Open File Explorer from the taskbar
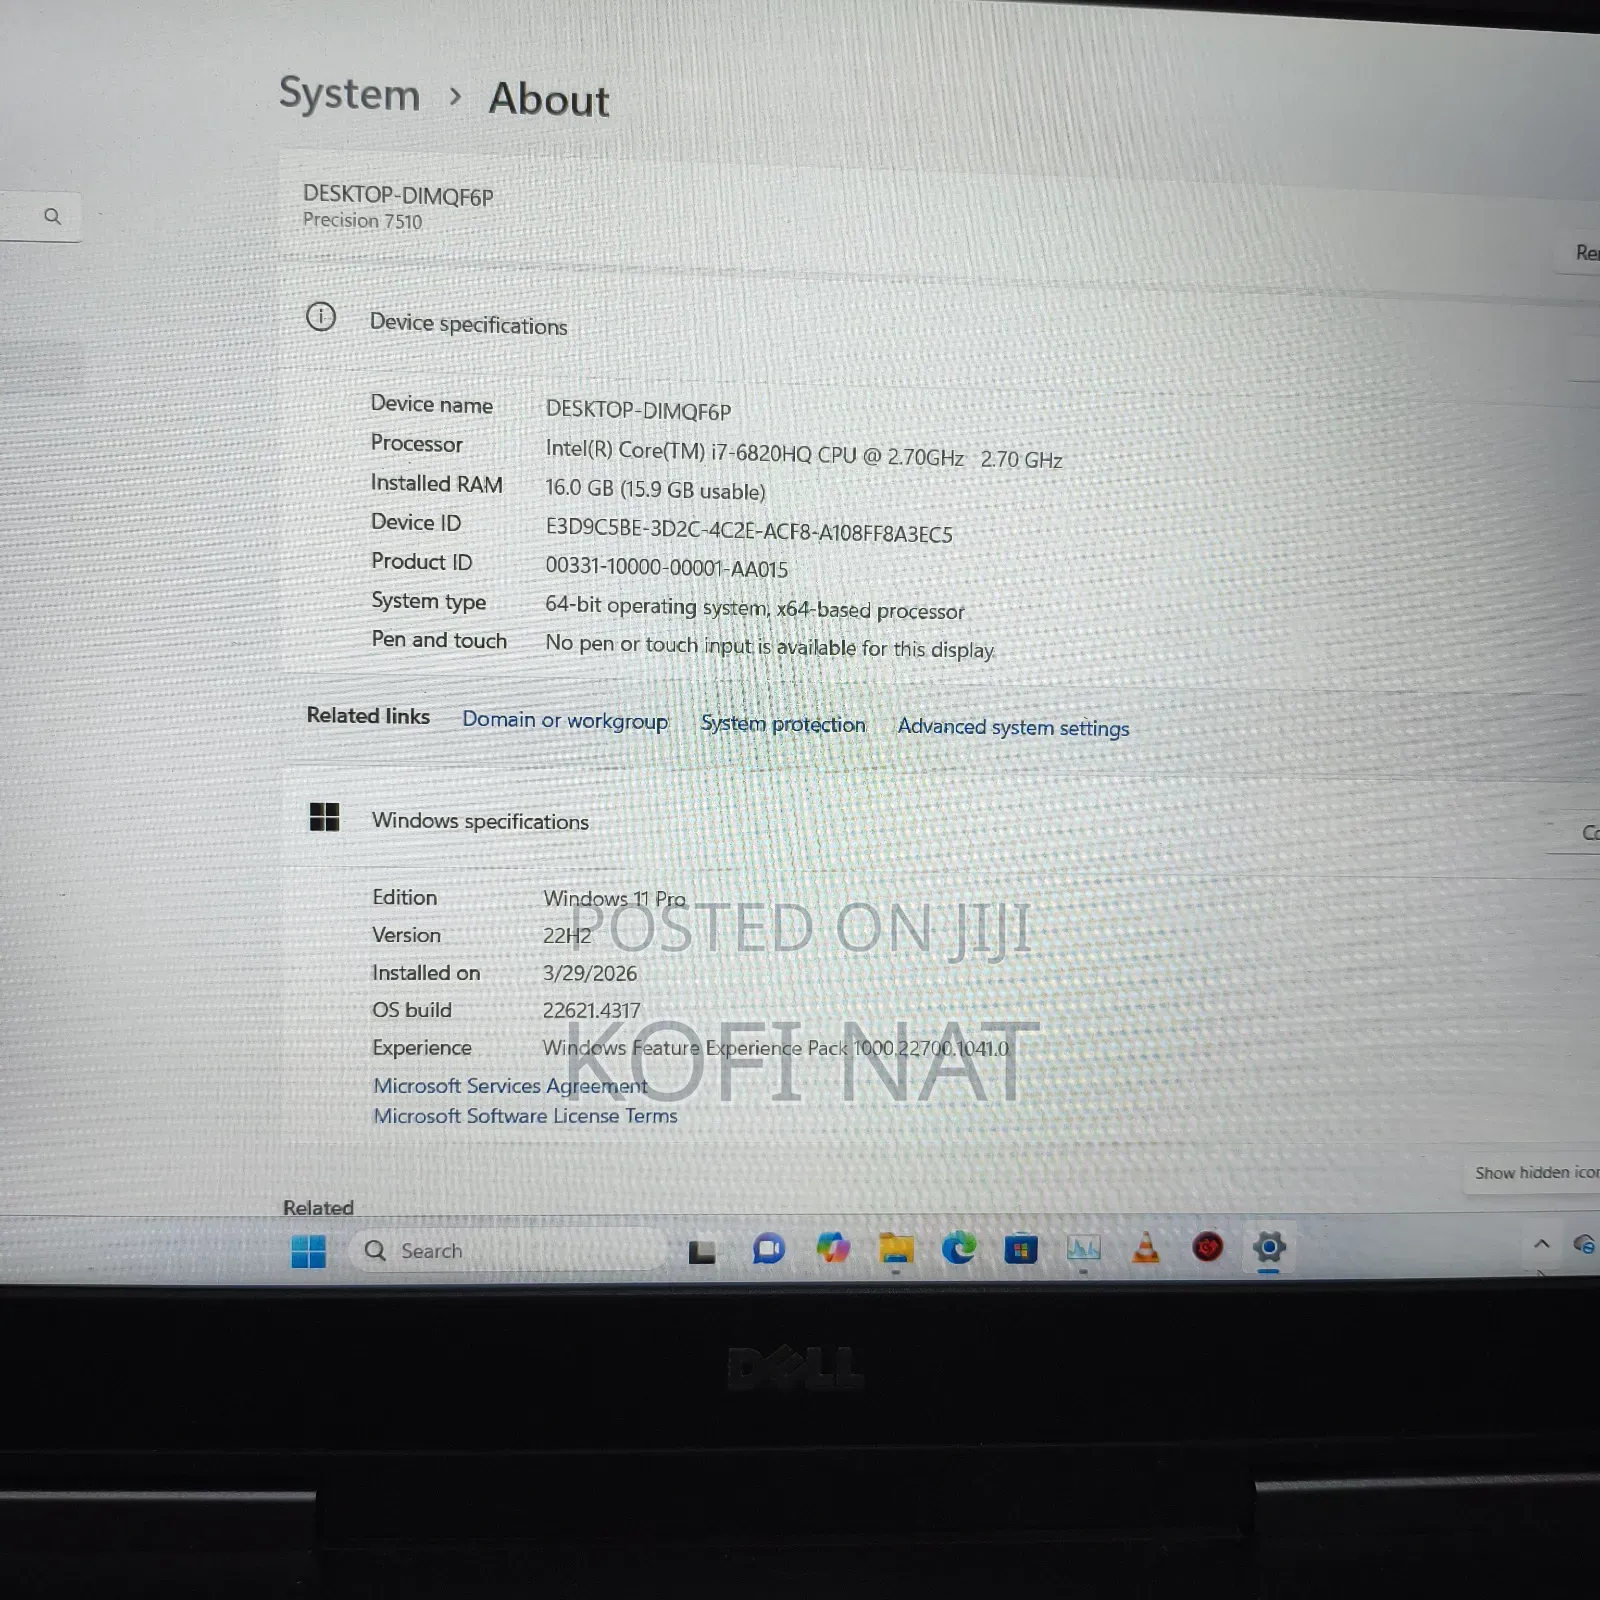Viewport: 1600px width, 1600px height. [x=896, y=1248]
